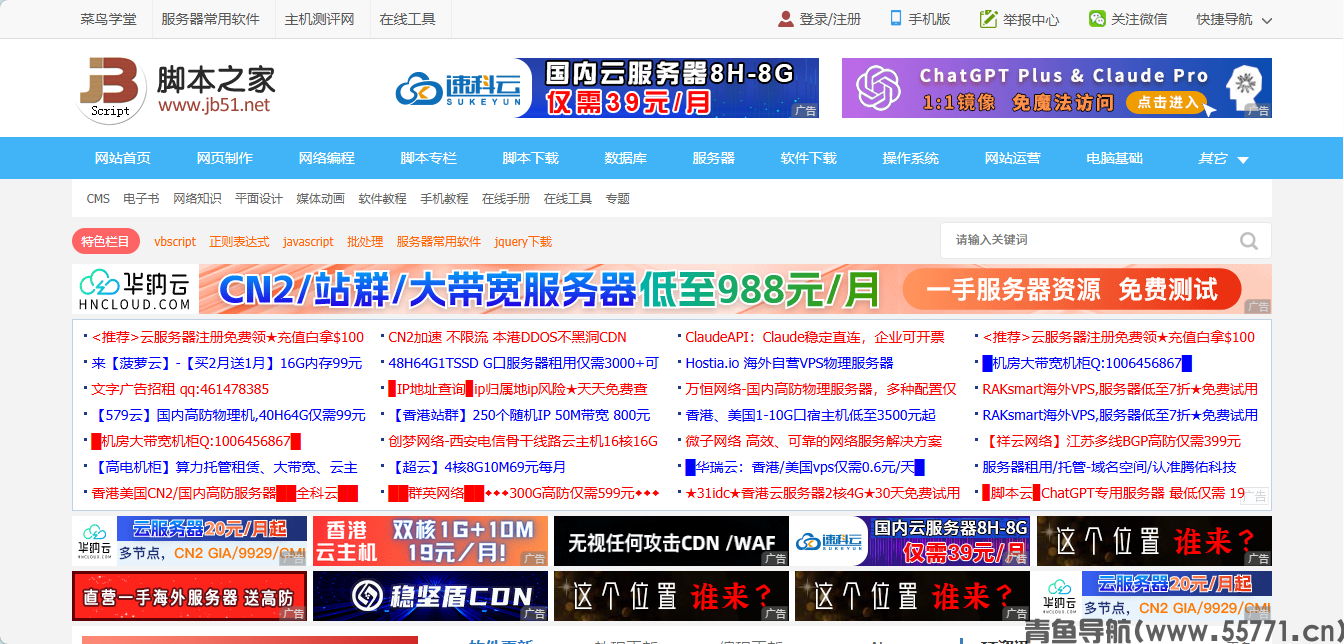Open the 电脑基础 nav item
The width and height of the screenshot is (1344, 644).
click(1115, 158)
